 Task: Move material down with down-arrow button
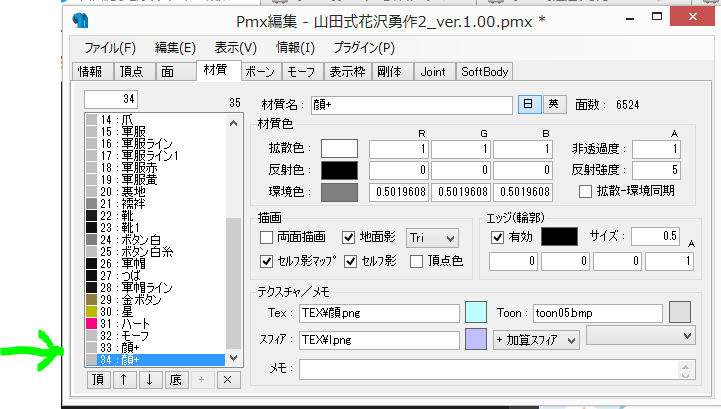(x=149, y=380)
